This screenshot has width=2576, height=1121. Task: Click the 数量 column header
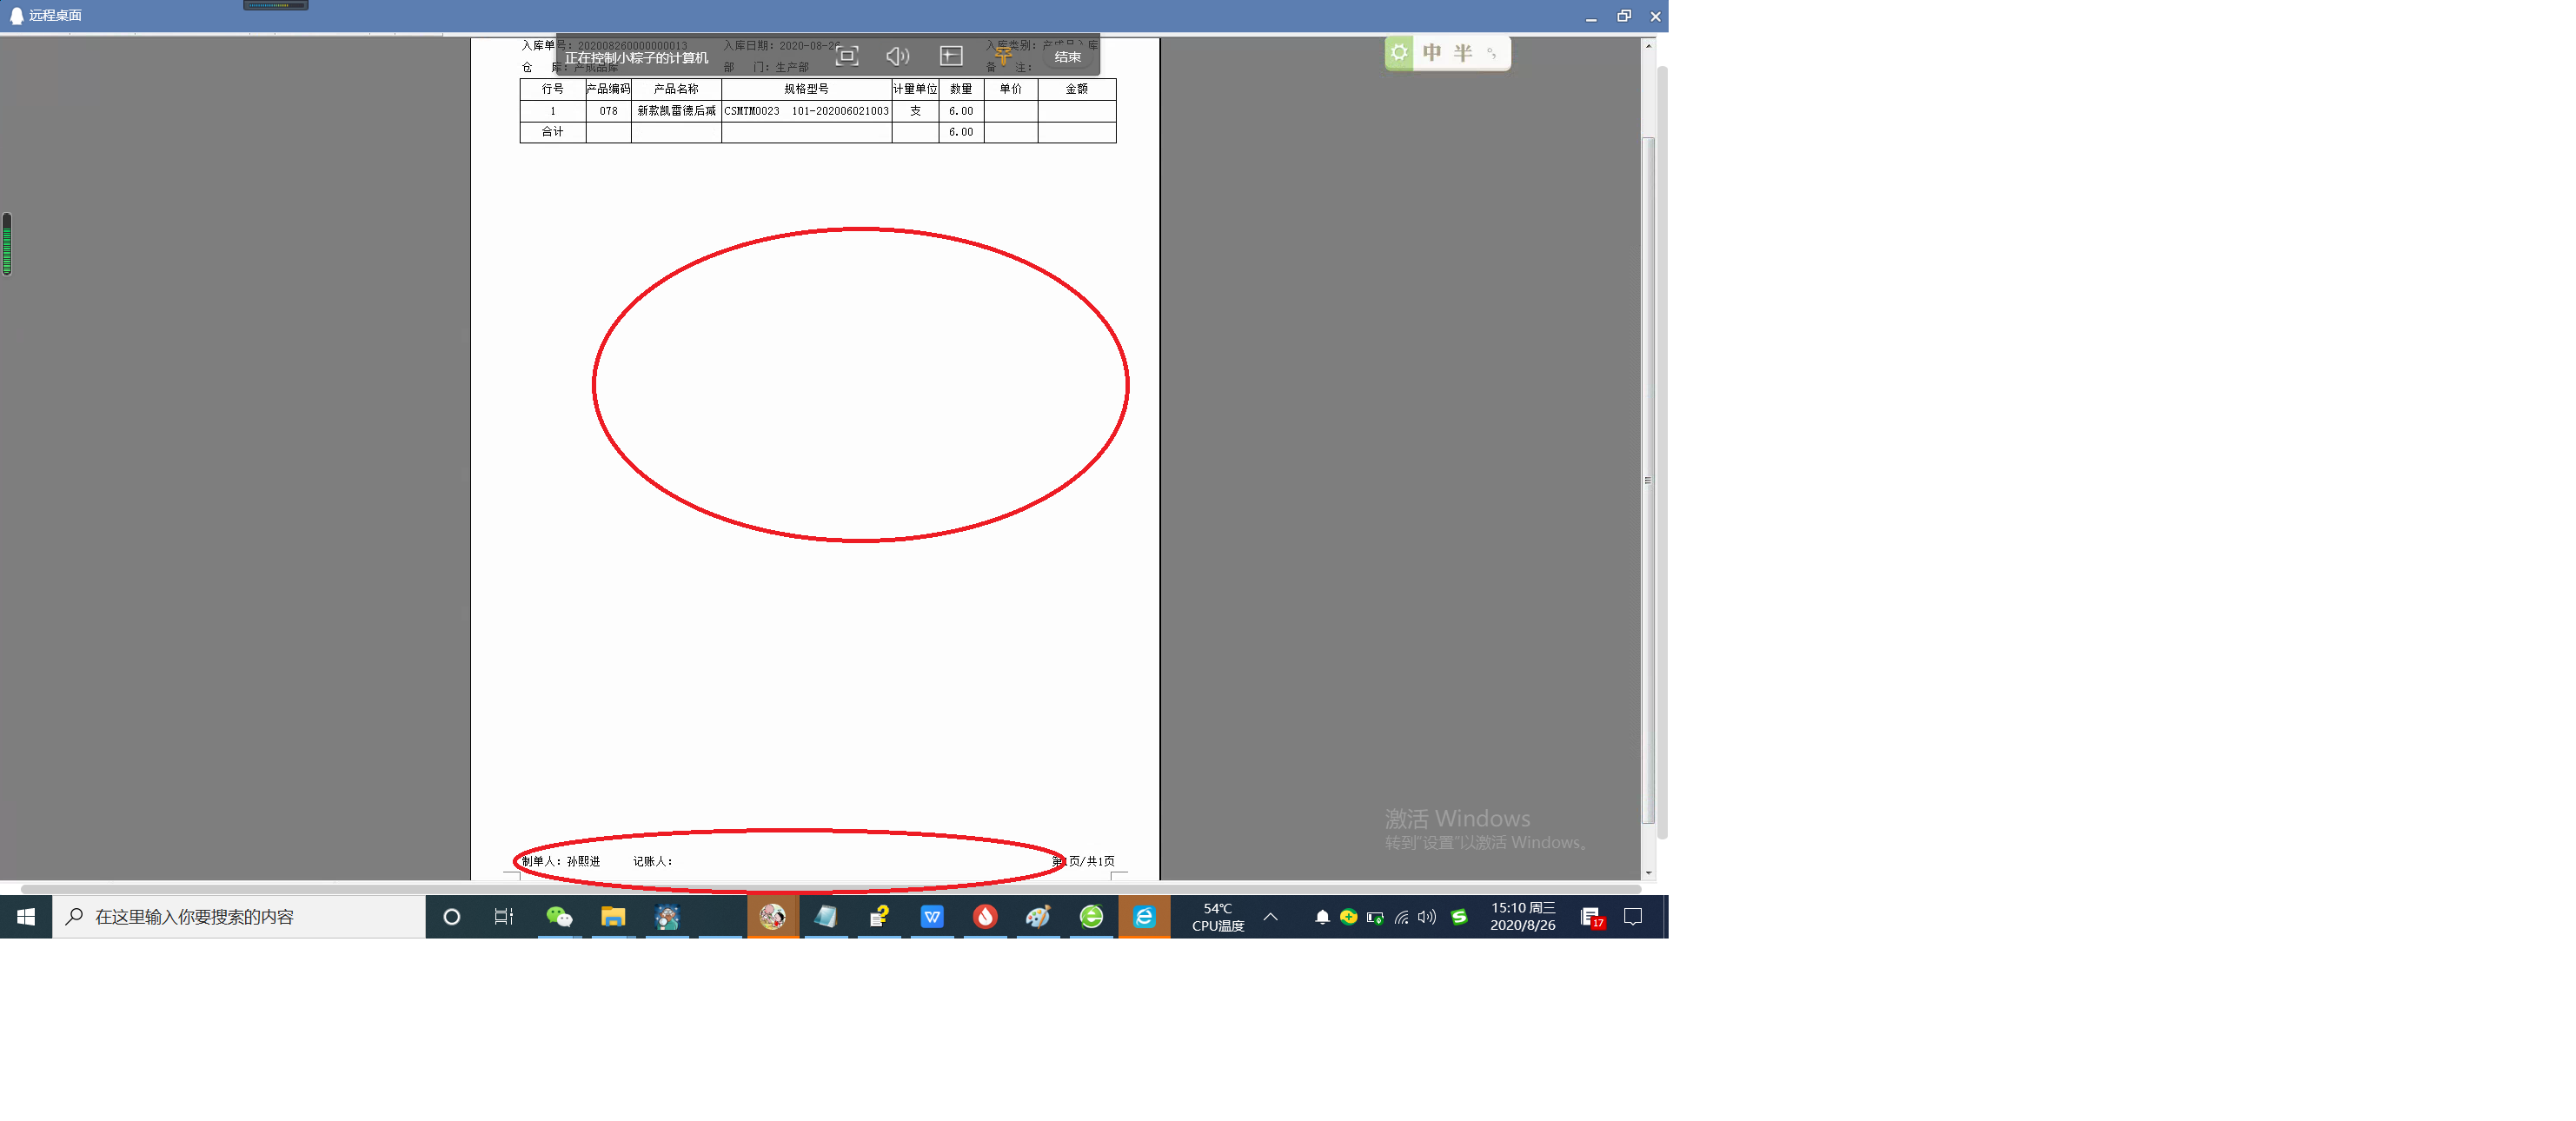point(961,89)
